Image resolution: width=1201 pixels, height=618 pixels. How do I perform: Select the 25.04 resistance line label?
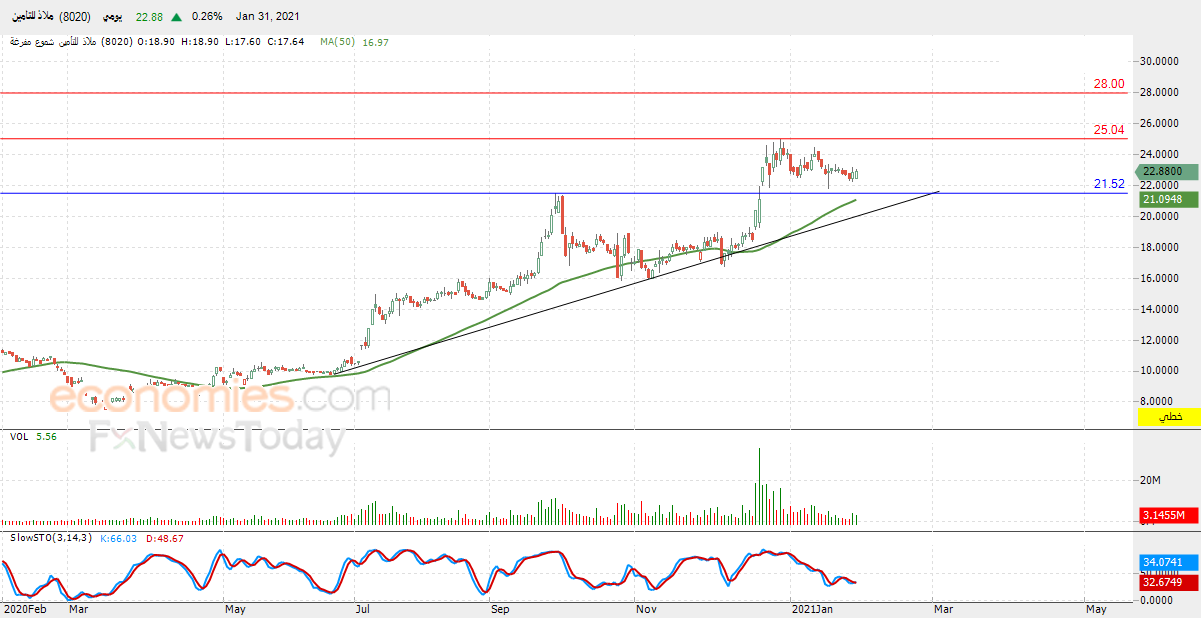click(1109, 130)
